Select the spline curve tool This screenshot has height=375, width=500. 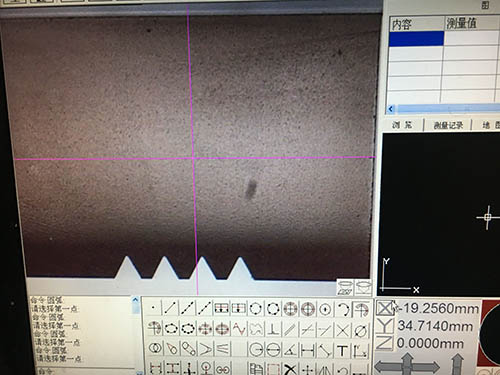tap(239, 329)
